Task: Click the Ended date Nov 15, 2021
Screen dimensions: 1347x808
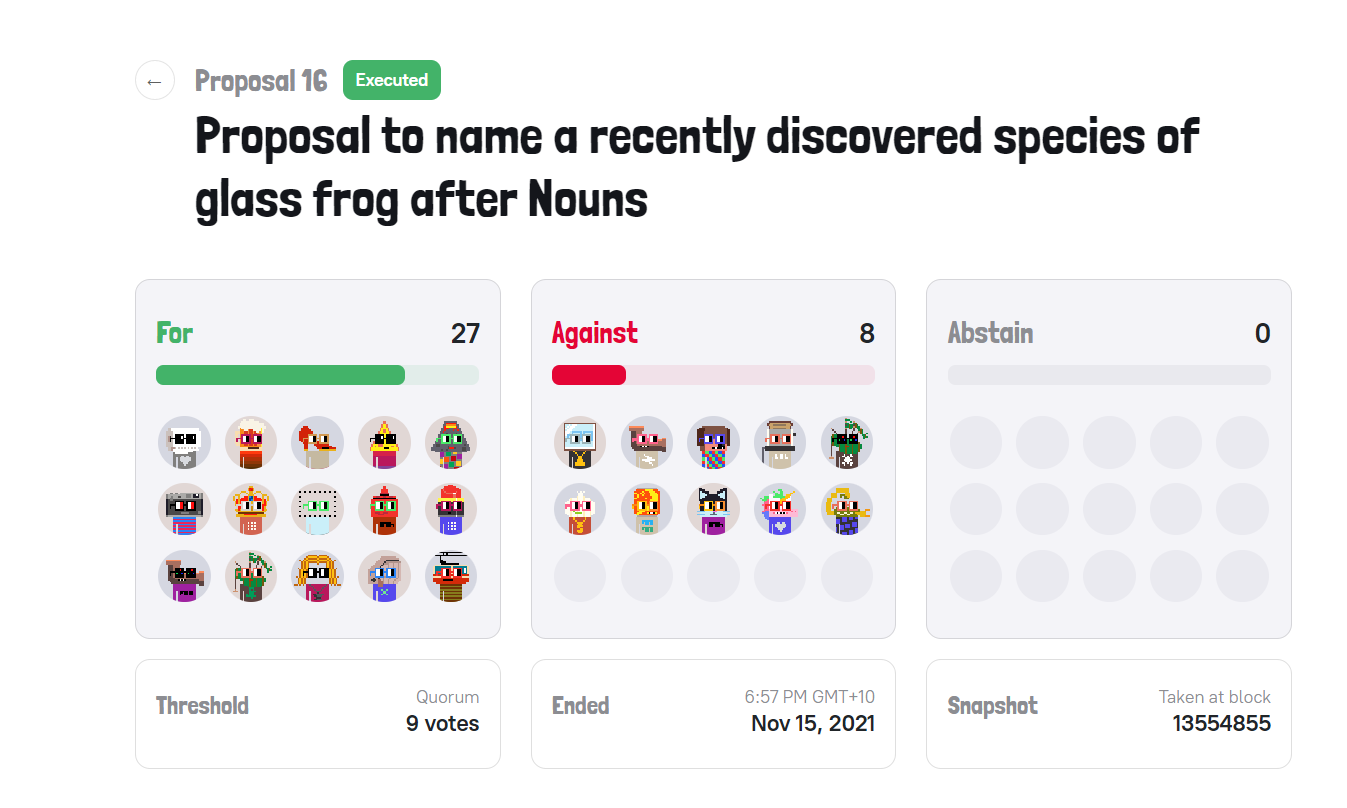Action: click(x=812, y=723)
